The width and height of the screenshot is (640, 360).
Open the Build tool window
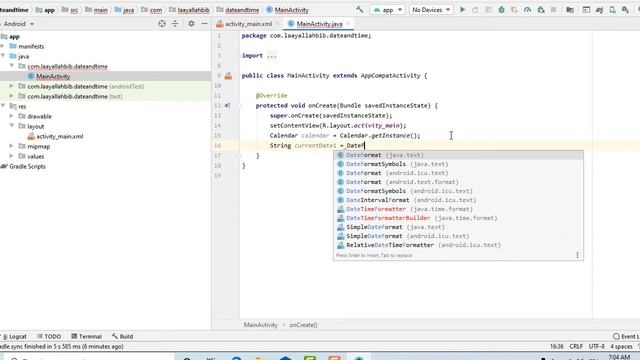[x=122, y=336]
